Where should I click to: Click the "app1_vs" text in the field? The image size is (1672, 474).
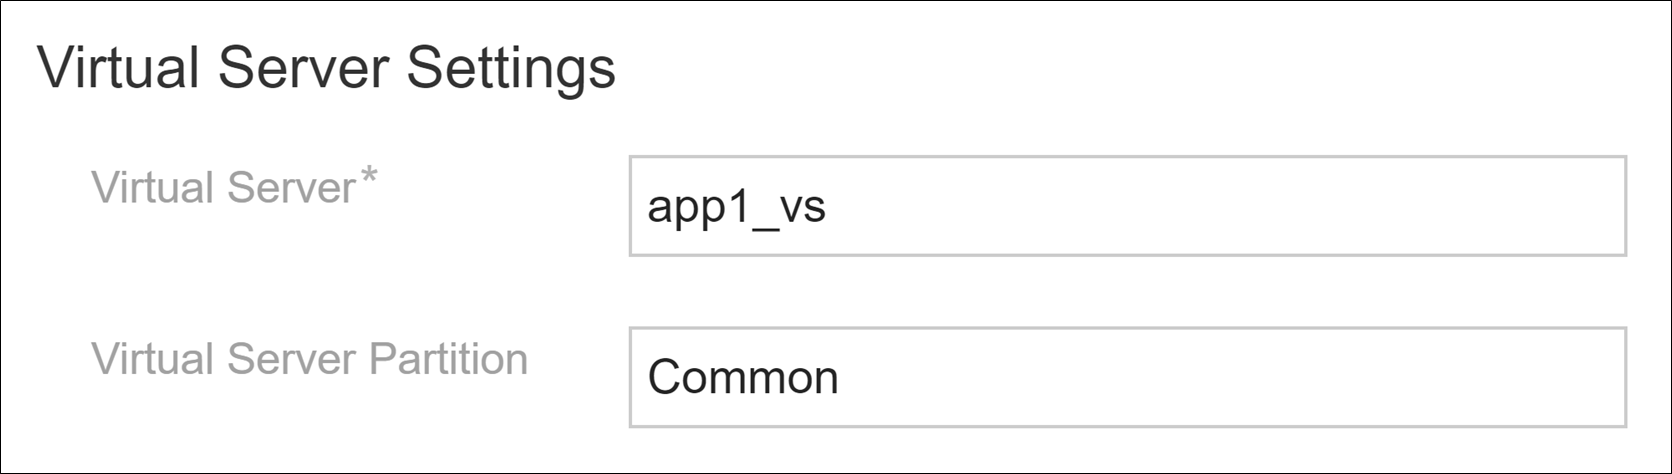(x=736, y=207)
